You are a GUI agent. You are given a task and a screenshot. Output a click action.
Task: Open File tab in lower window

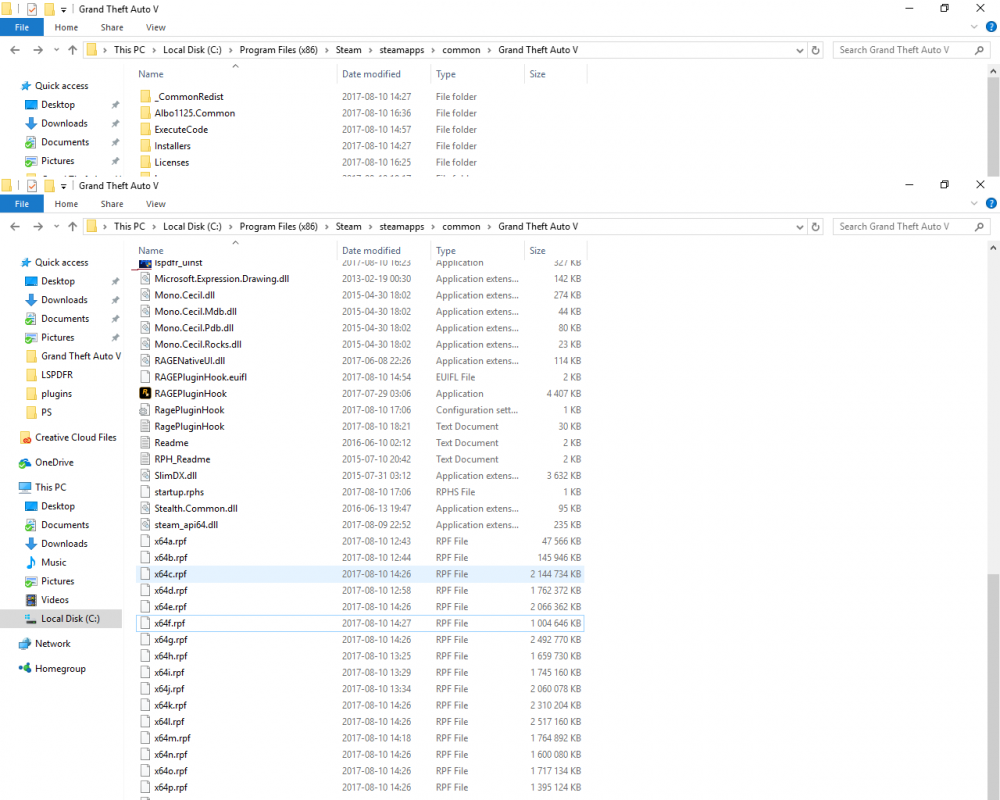pyautogui.click(x=22, y=204)
